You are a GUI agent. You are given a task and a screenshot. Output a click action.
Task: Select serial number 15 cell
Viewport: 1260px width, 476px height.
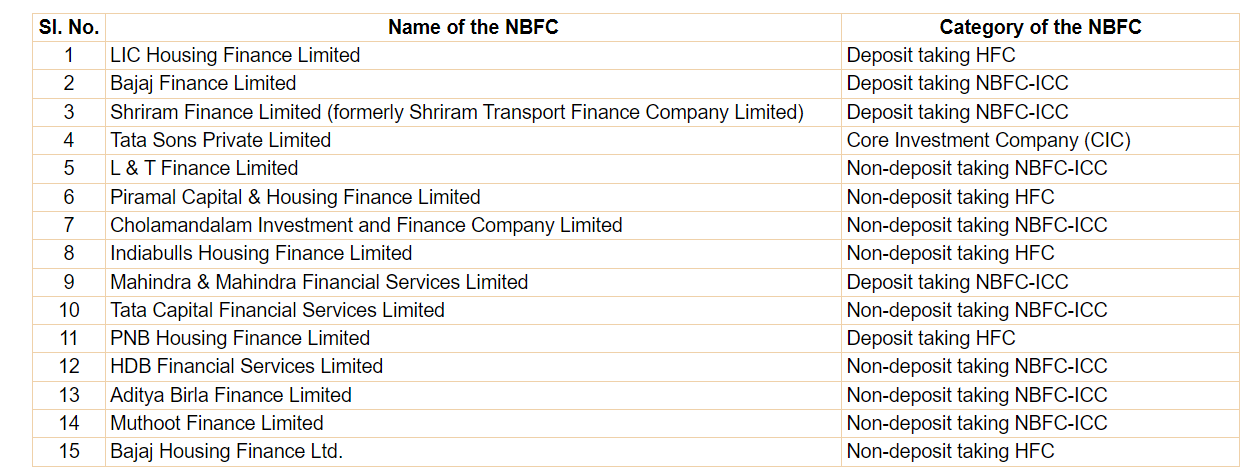69,451
